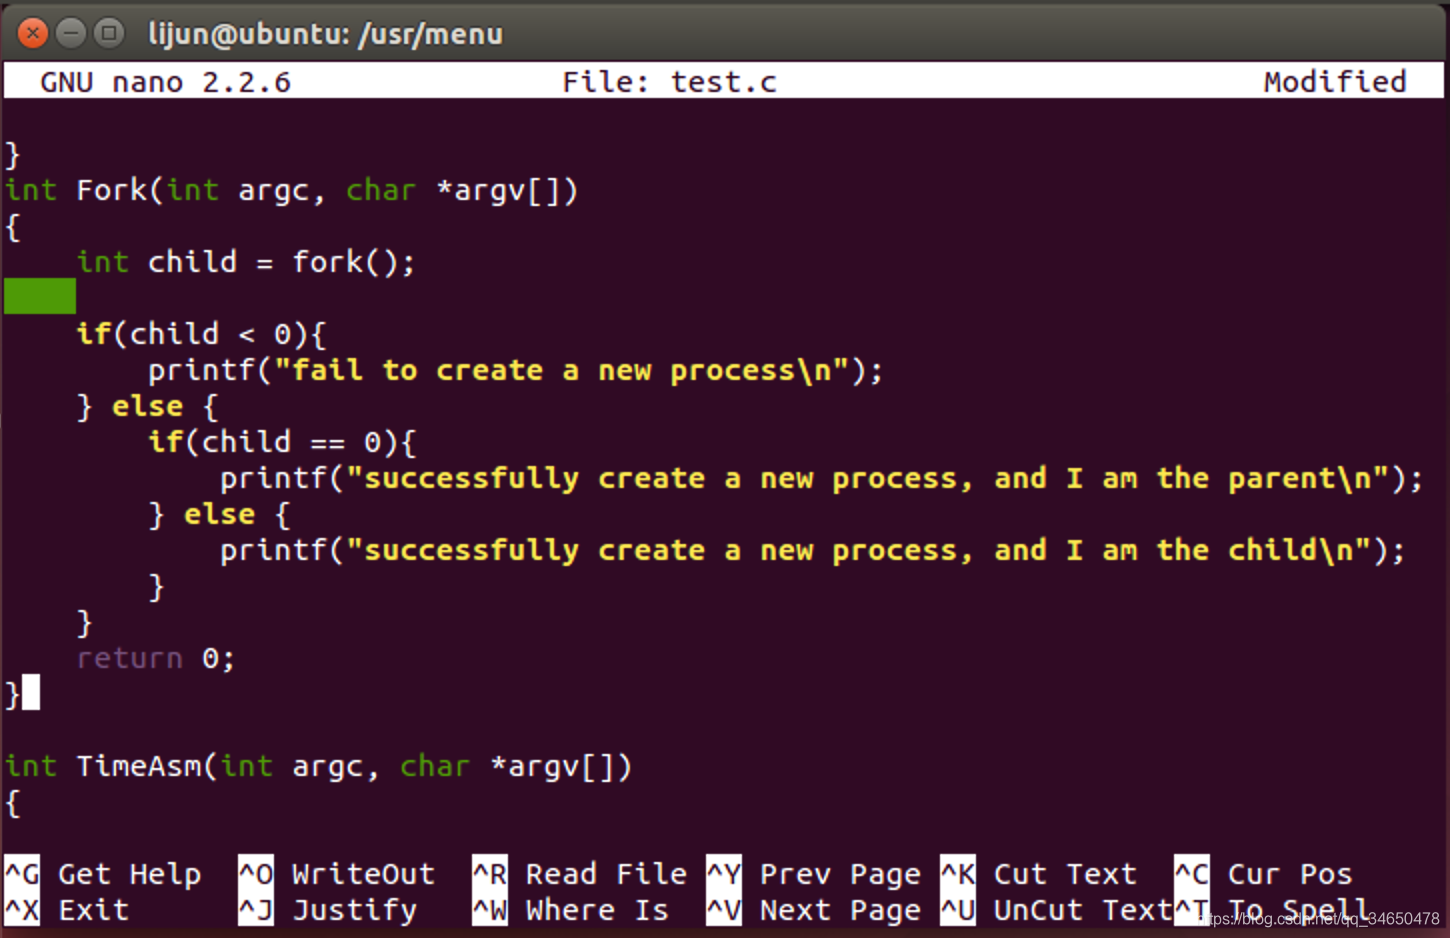Click the int TimeAsm function declaration

point(318,767)
